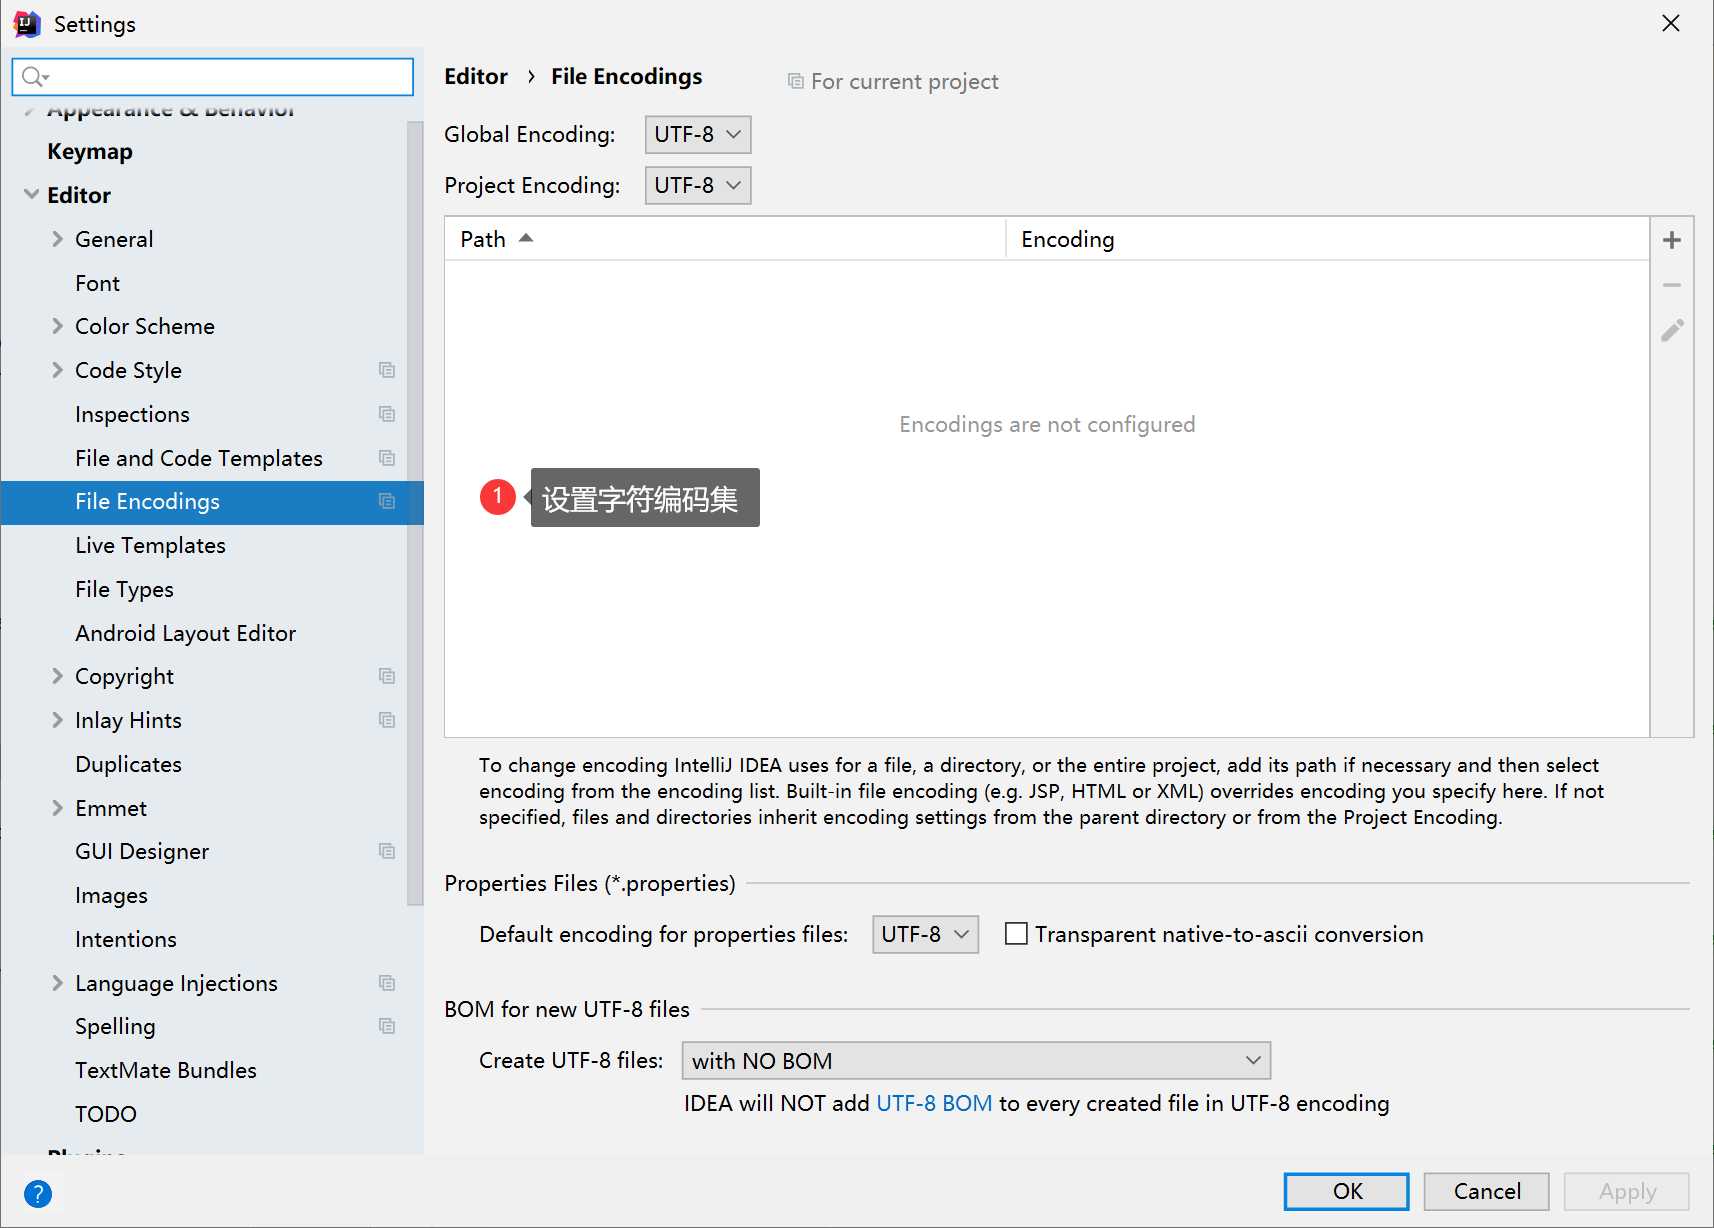Click the edit pencil icon
Image resolution: width=1714 pixels, height=1228 pixels.
[x=1671, y=330]
